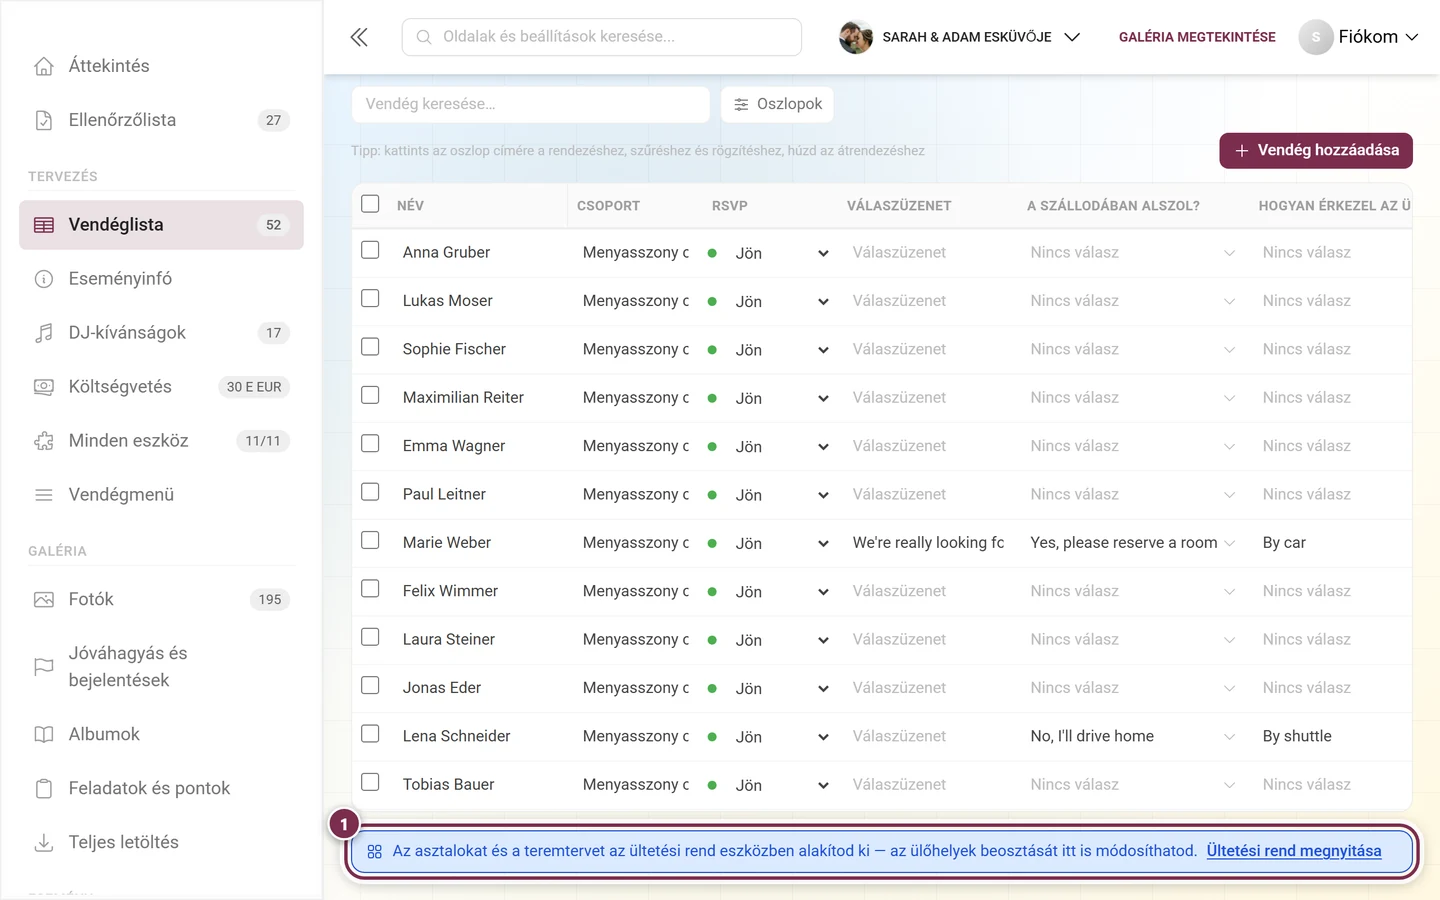This screenshot has width=1440, height=900.
Task: Open the Eseményinfó section
Action: [161, 279]
